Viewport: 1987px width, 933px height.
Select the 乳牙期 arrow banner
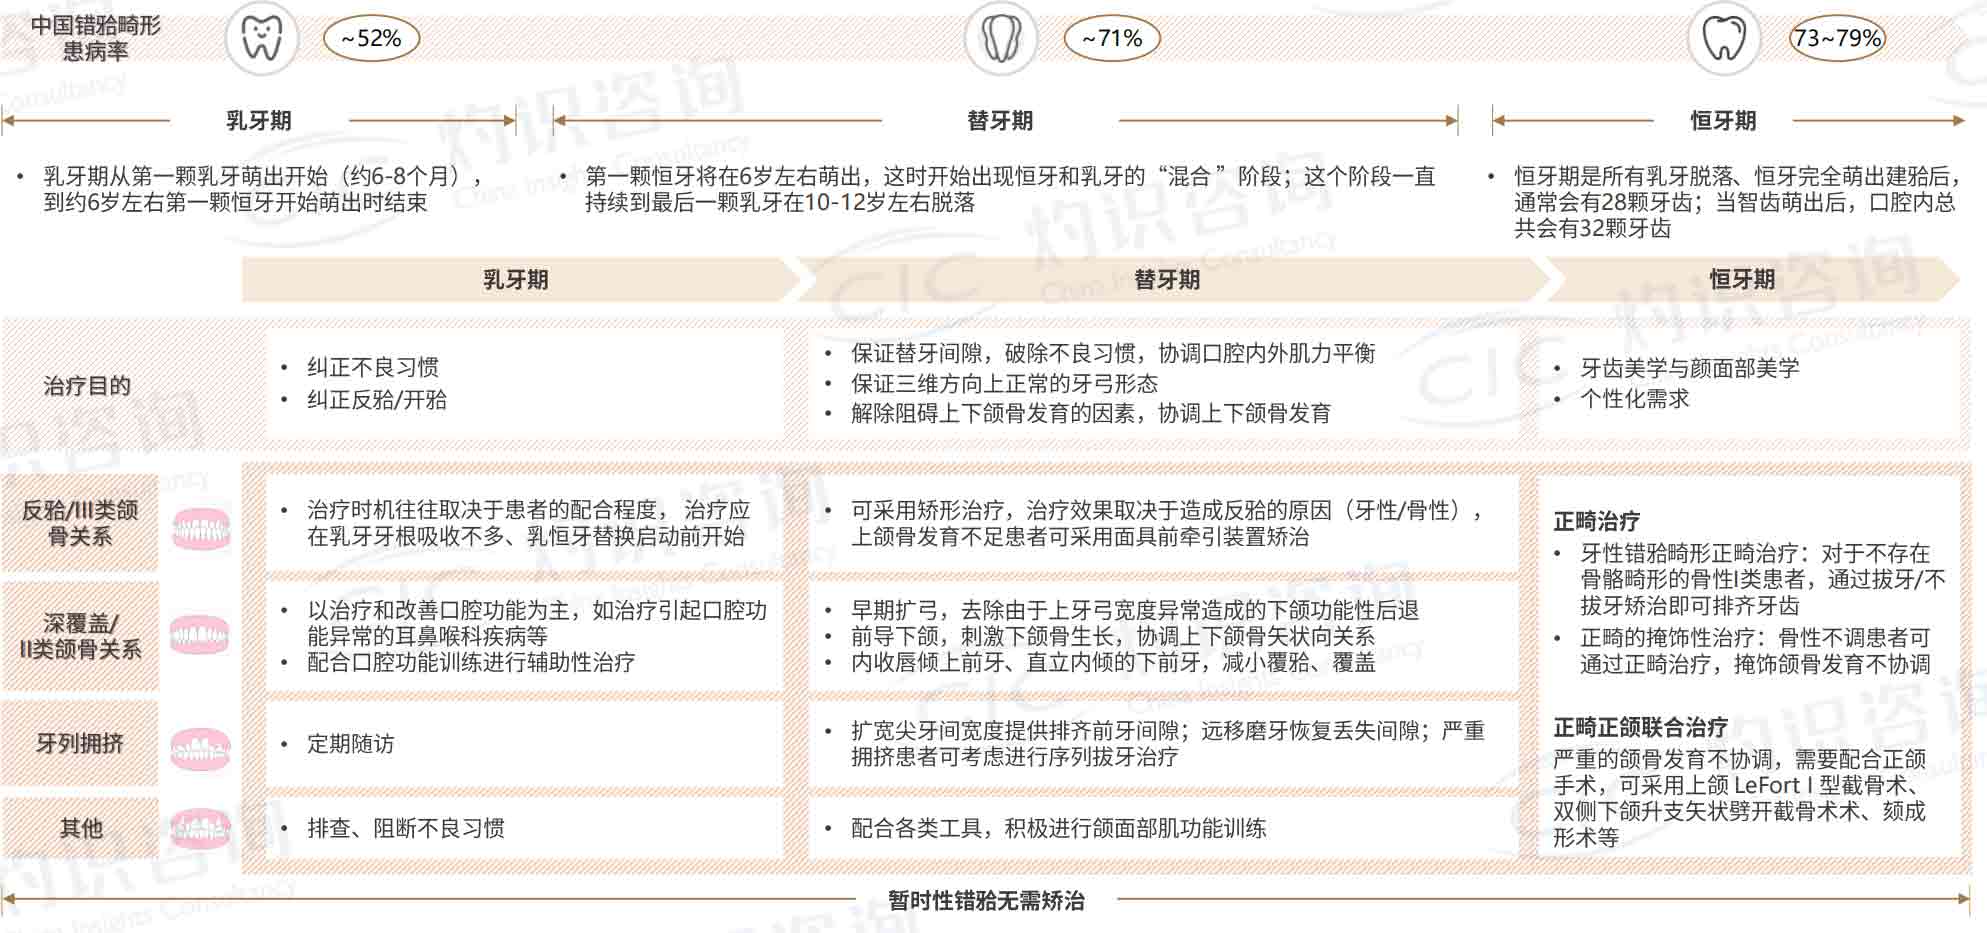coord(520,279)
